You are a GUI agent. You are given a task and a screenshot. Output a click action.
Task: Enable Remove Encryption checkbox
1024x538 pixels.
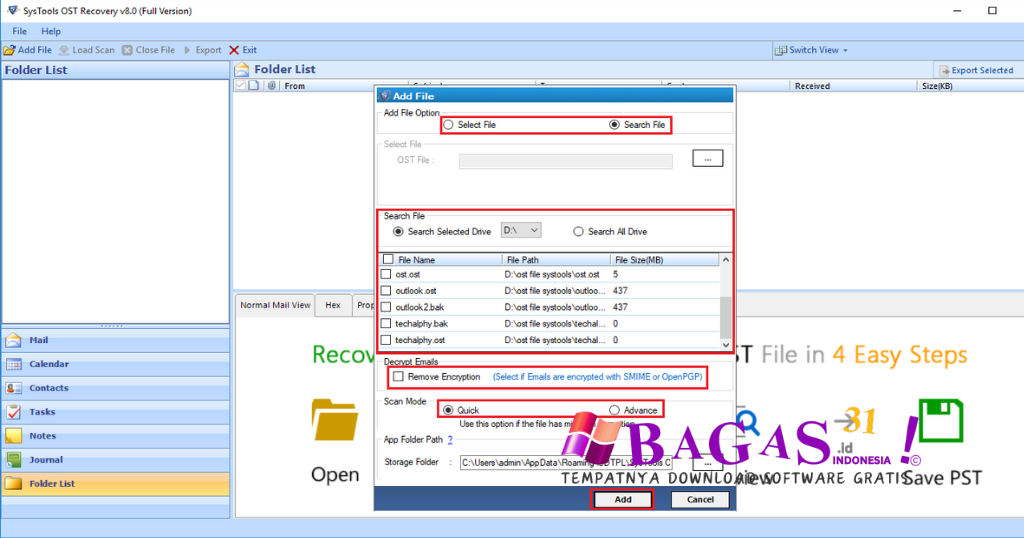398,377
